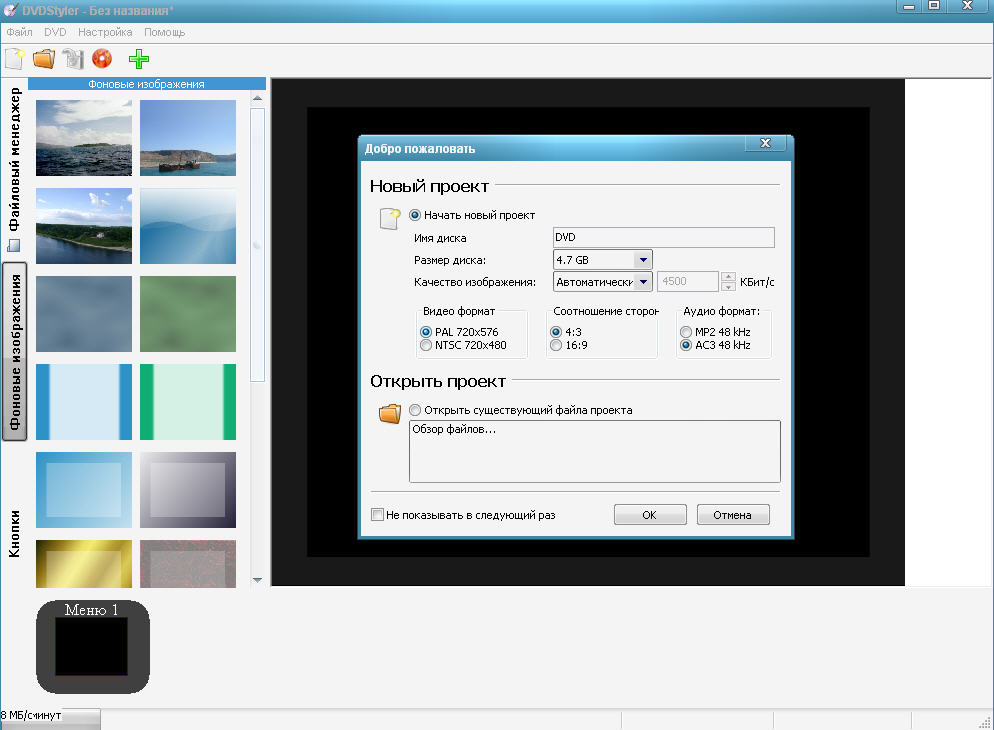Select the dark red textured background thumbnail

tap(188, 564)
